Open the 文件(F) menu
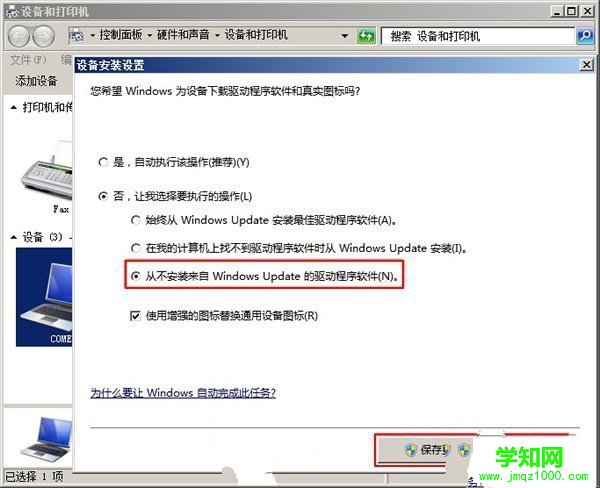This screenshot has height=488, width=600. coord(28,60)
